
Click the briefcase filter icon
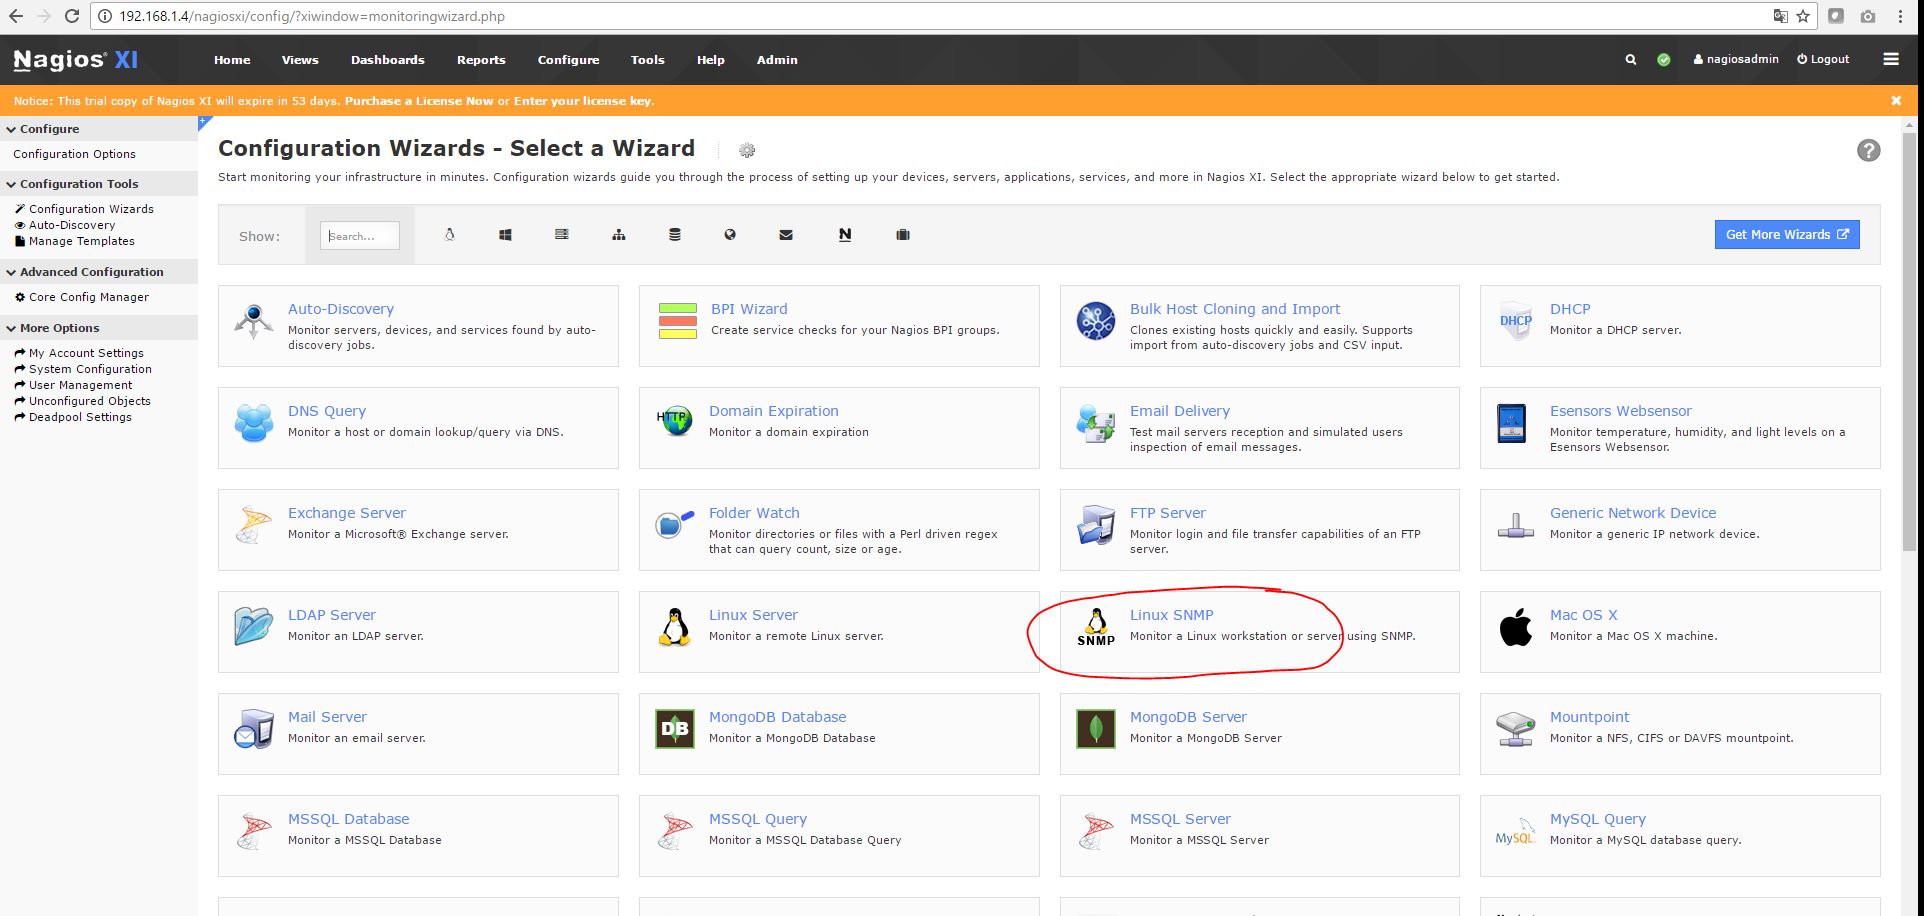coord(903,235)
